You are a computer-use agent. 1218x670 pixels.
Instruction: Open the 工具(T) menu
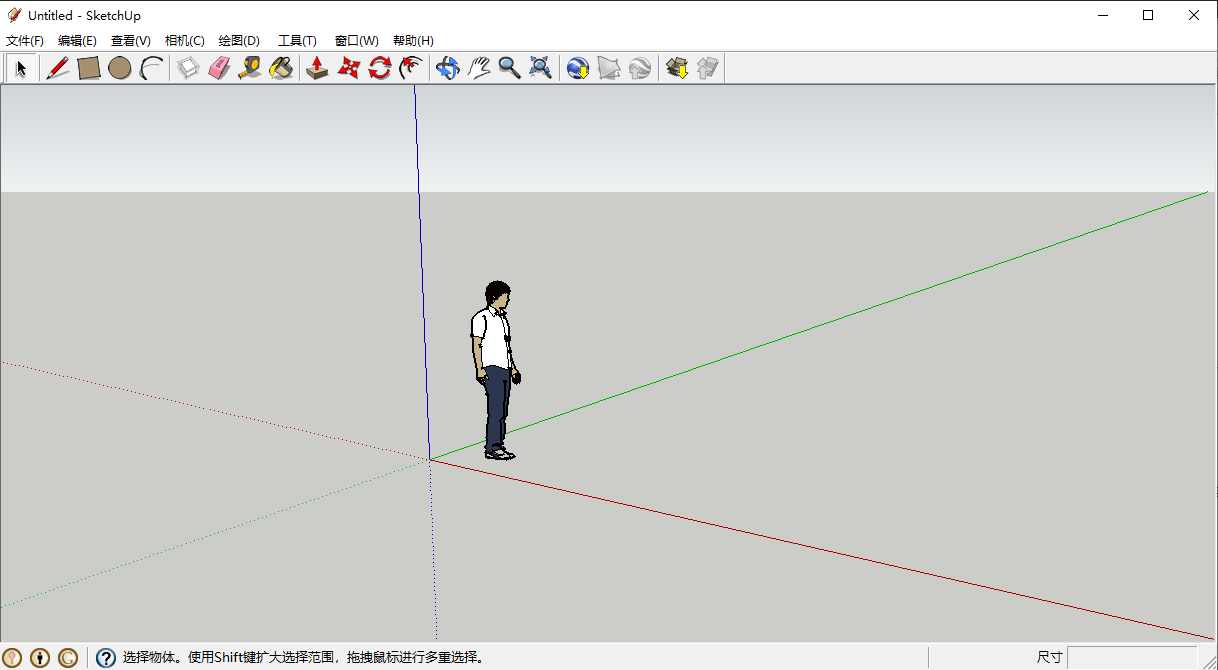(297, 41)
